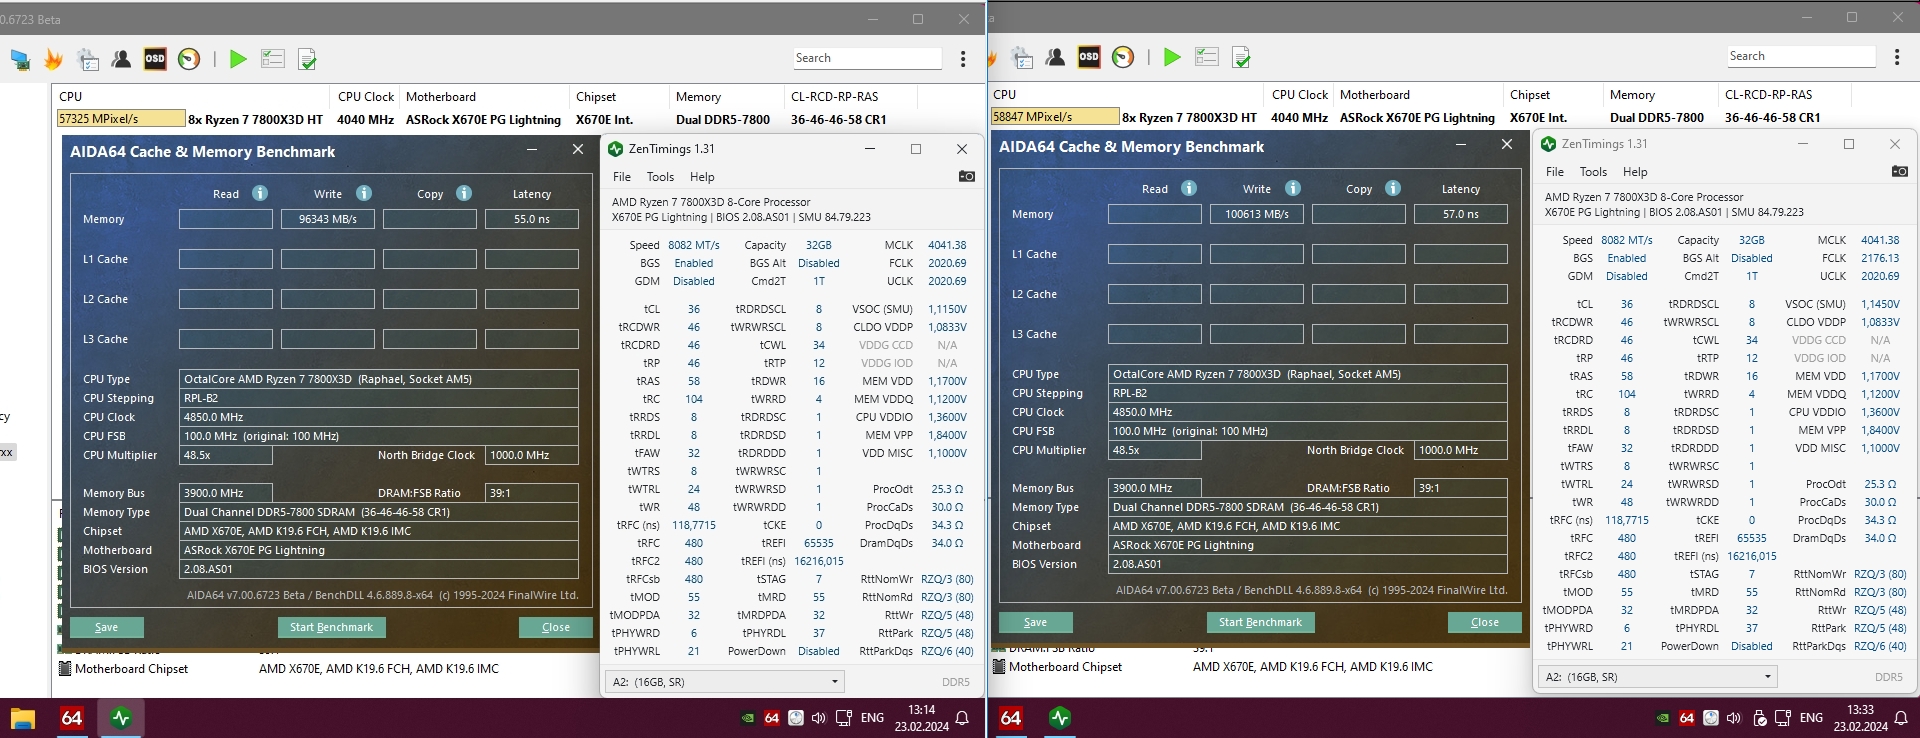The height and width of the screenshot is (738, 1920).
Task: Open the flame stability test in left AIDA64 toolbar
Action: point(54,59)
